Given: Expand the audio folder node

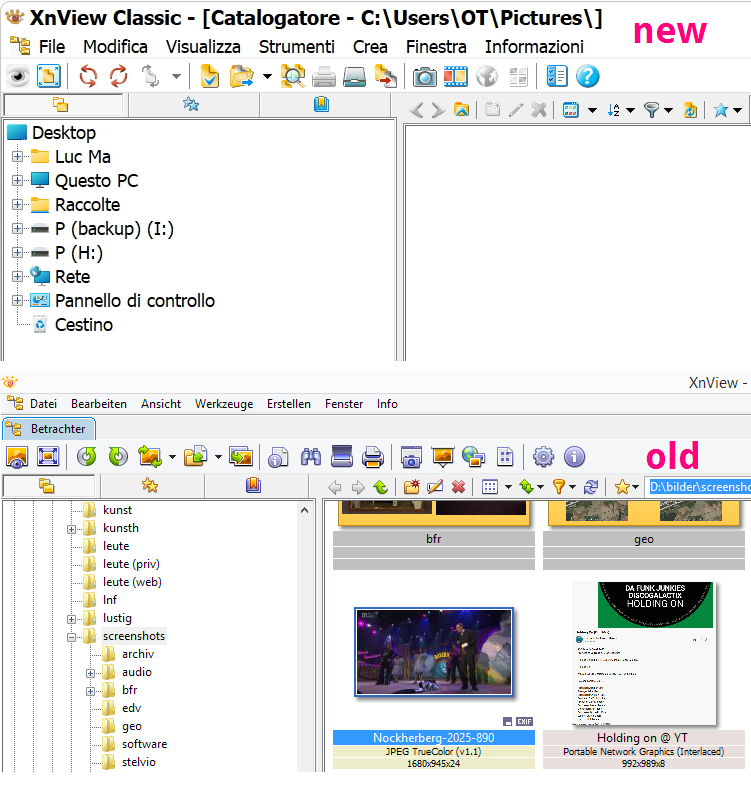Looking at the screenshot, I should [x=90, y=674].
